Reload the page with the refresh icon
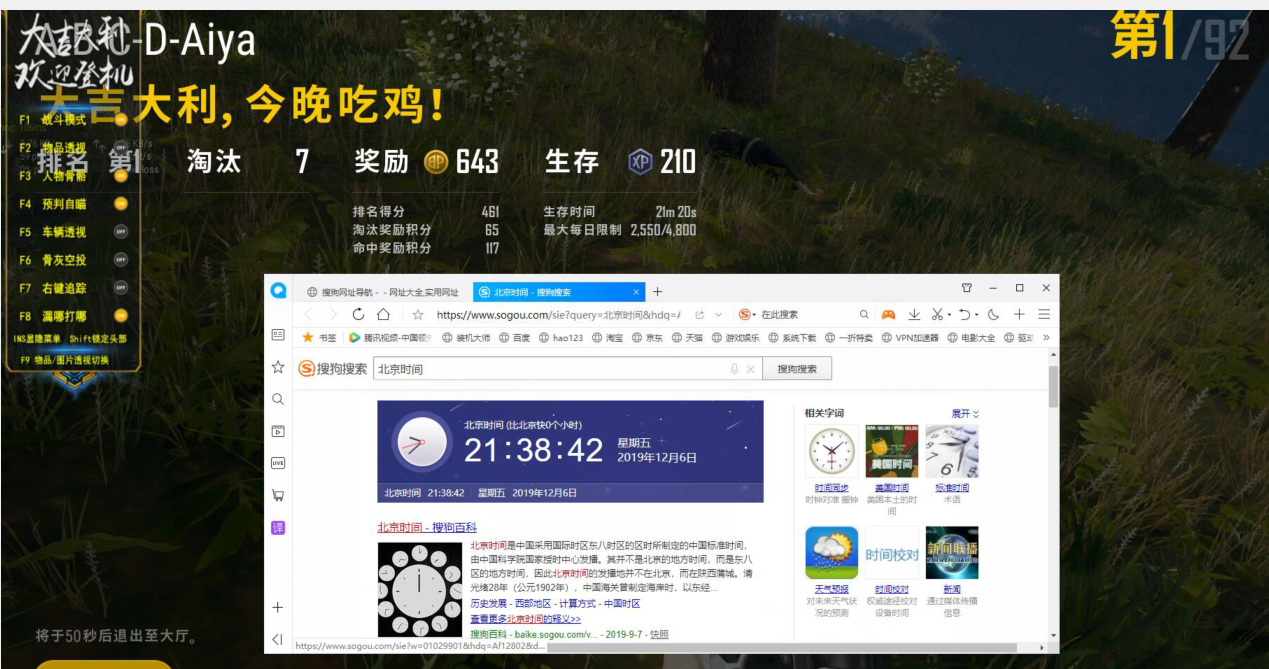The image size is (1269, 669). (x=358, y=314)
